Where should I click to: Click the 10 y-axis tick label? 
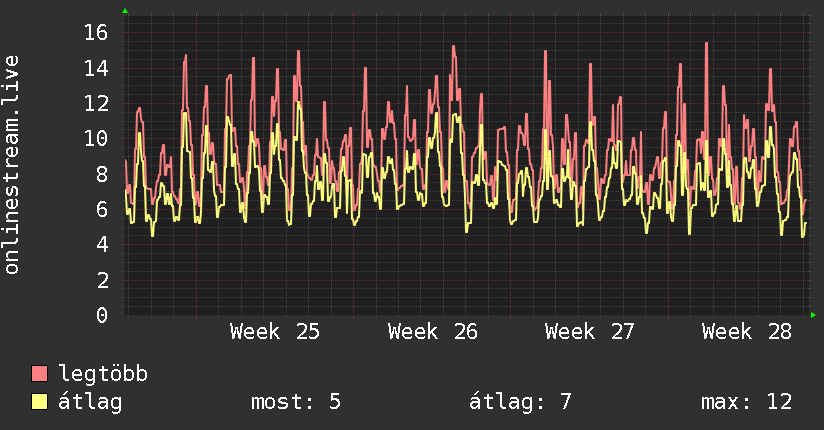click(x=96, y=139)
